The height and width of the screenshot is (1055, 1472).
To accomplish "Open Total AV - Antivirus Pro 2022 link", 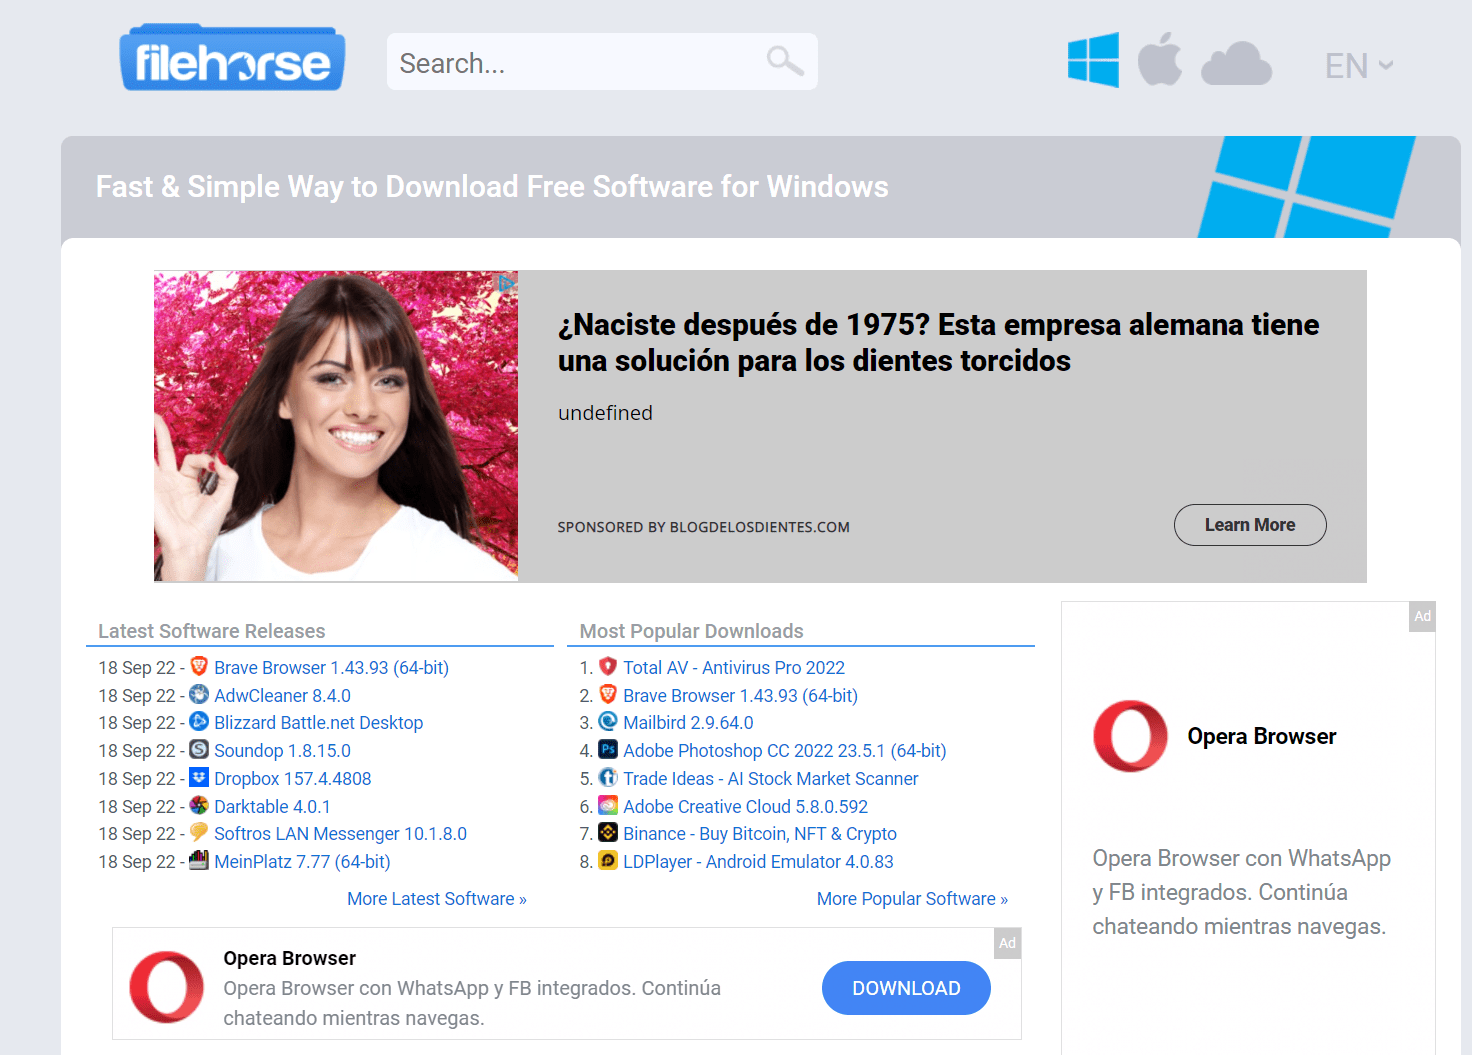I will (734, 668).
